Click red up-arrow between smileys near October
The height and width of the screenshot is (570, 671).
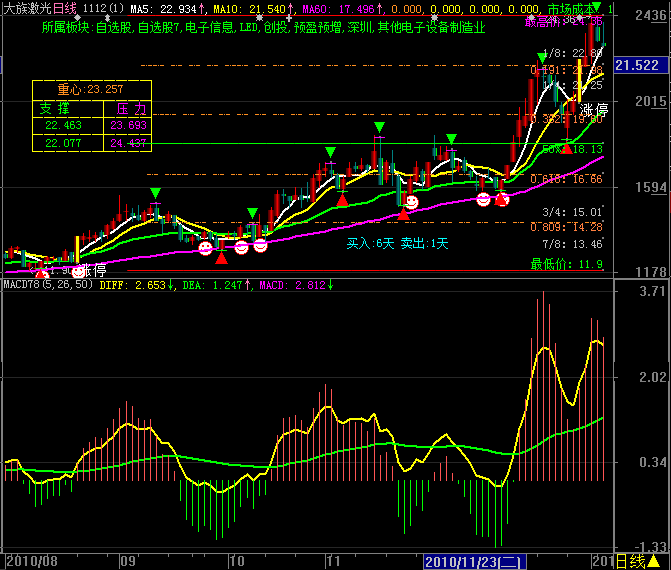(x=221, y=257)
